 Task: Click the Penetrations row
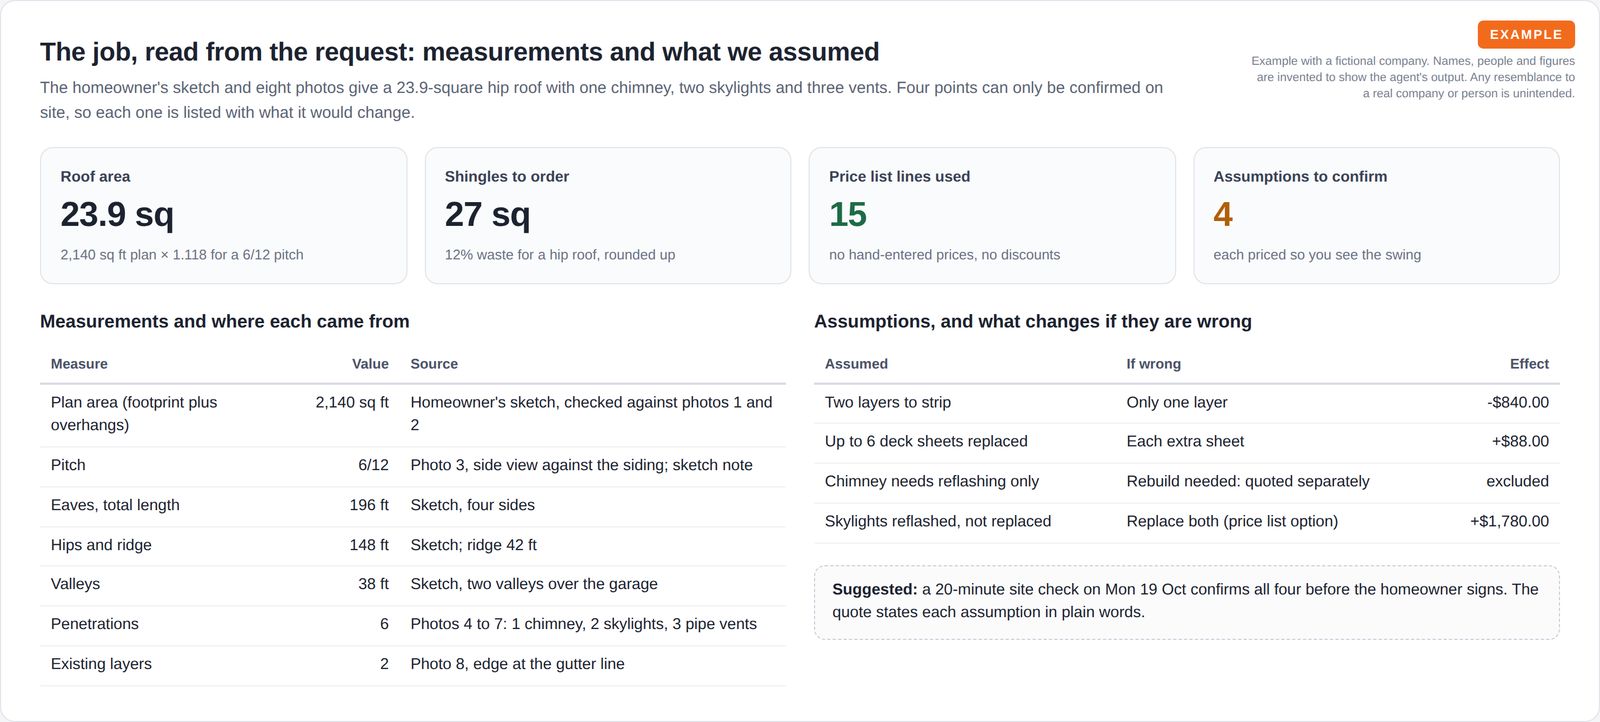[x=413, y=625]
